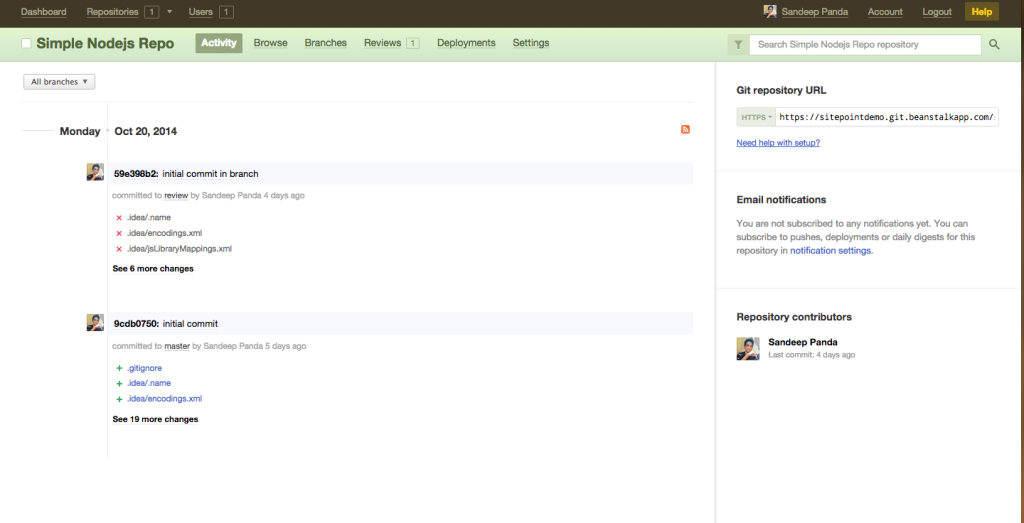Toggle the checkbox beside Simple Nodejs Repo

[26, 44]
